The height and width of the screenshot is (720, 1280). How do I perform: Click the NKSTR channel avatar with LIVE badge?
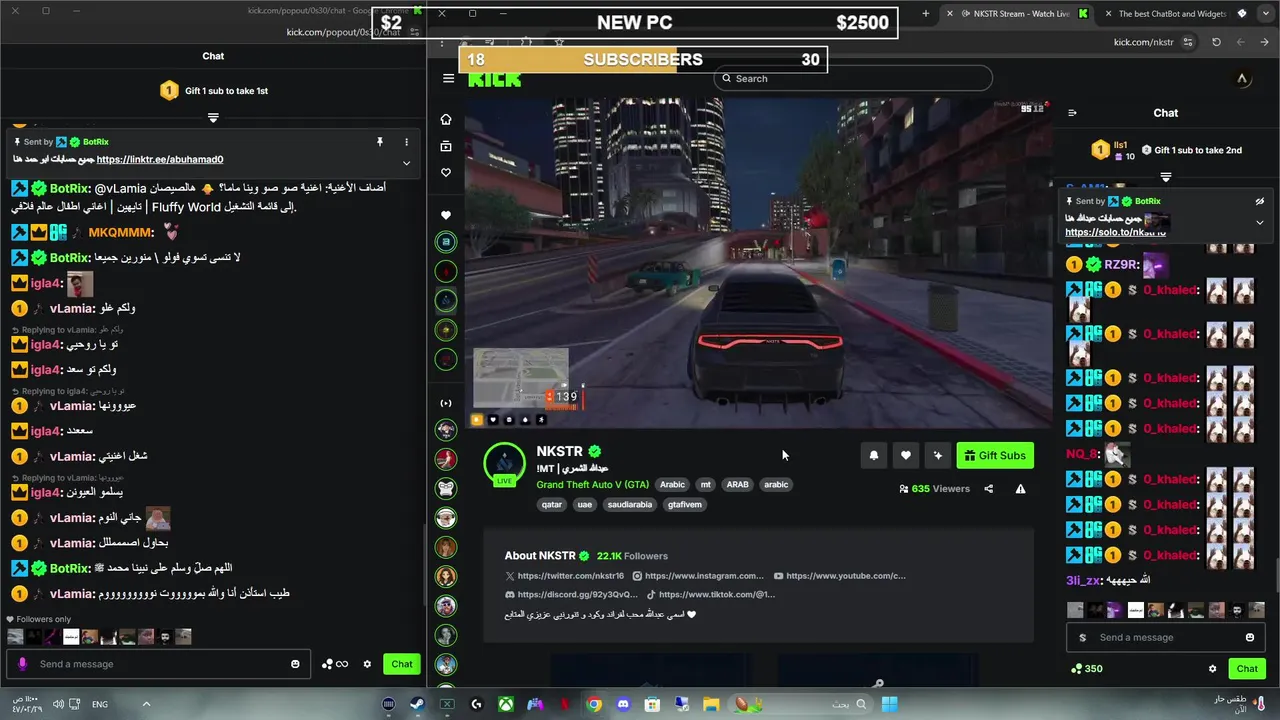[504, 464]
